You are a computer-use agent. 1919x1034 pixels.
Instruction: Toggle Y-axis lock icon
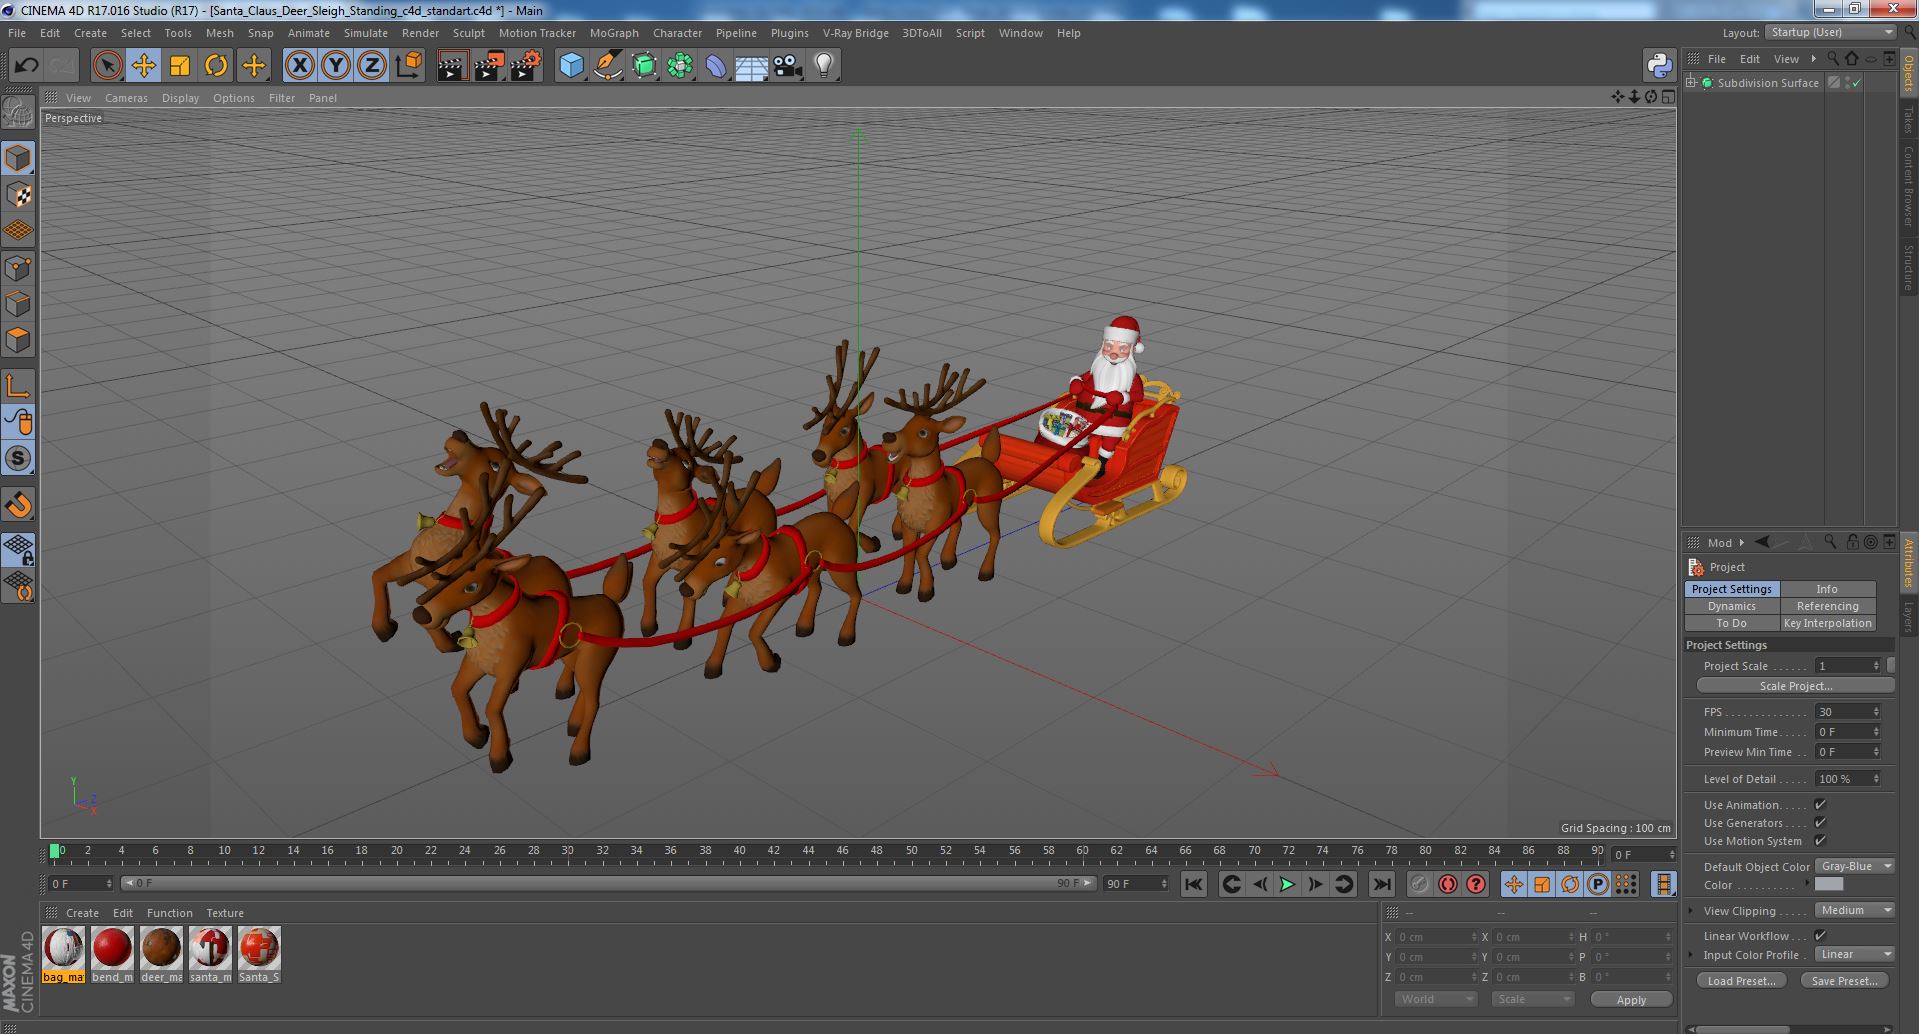coord(336,66)
